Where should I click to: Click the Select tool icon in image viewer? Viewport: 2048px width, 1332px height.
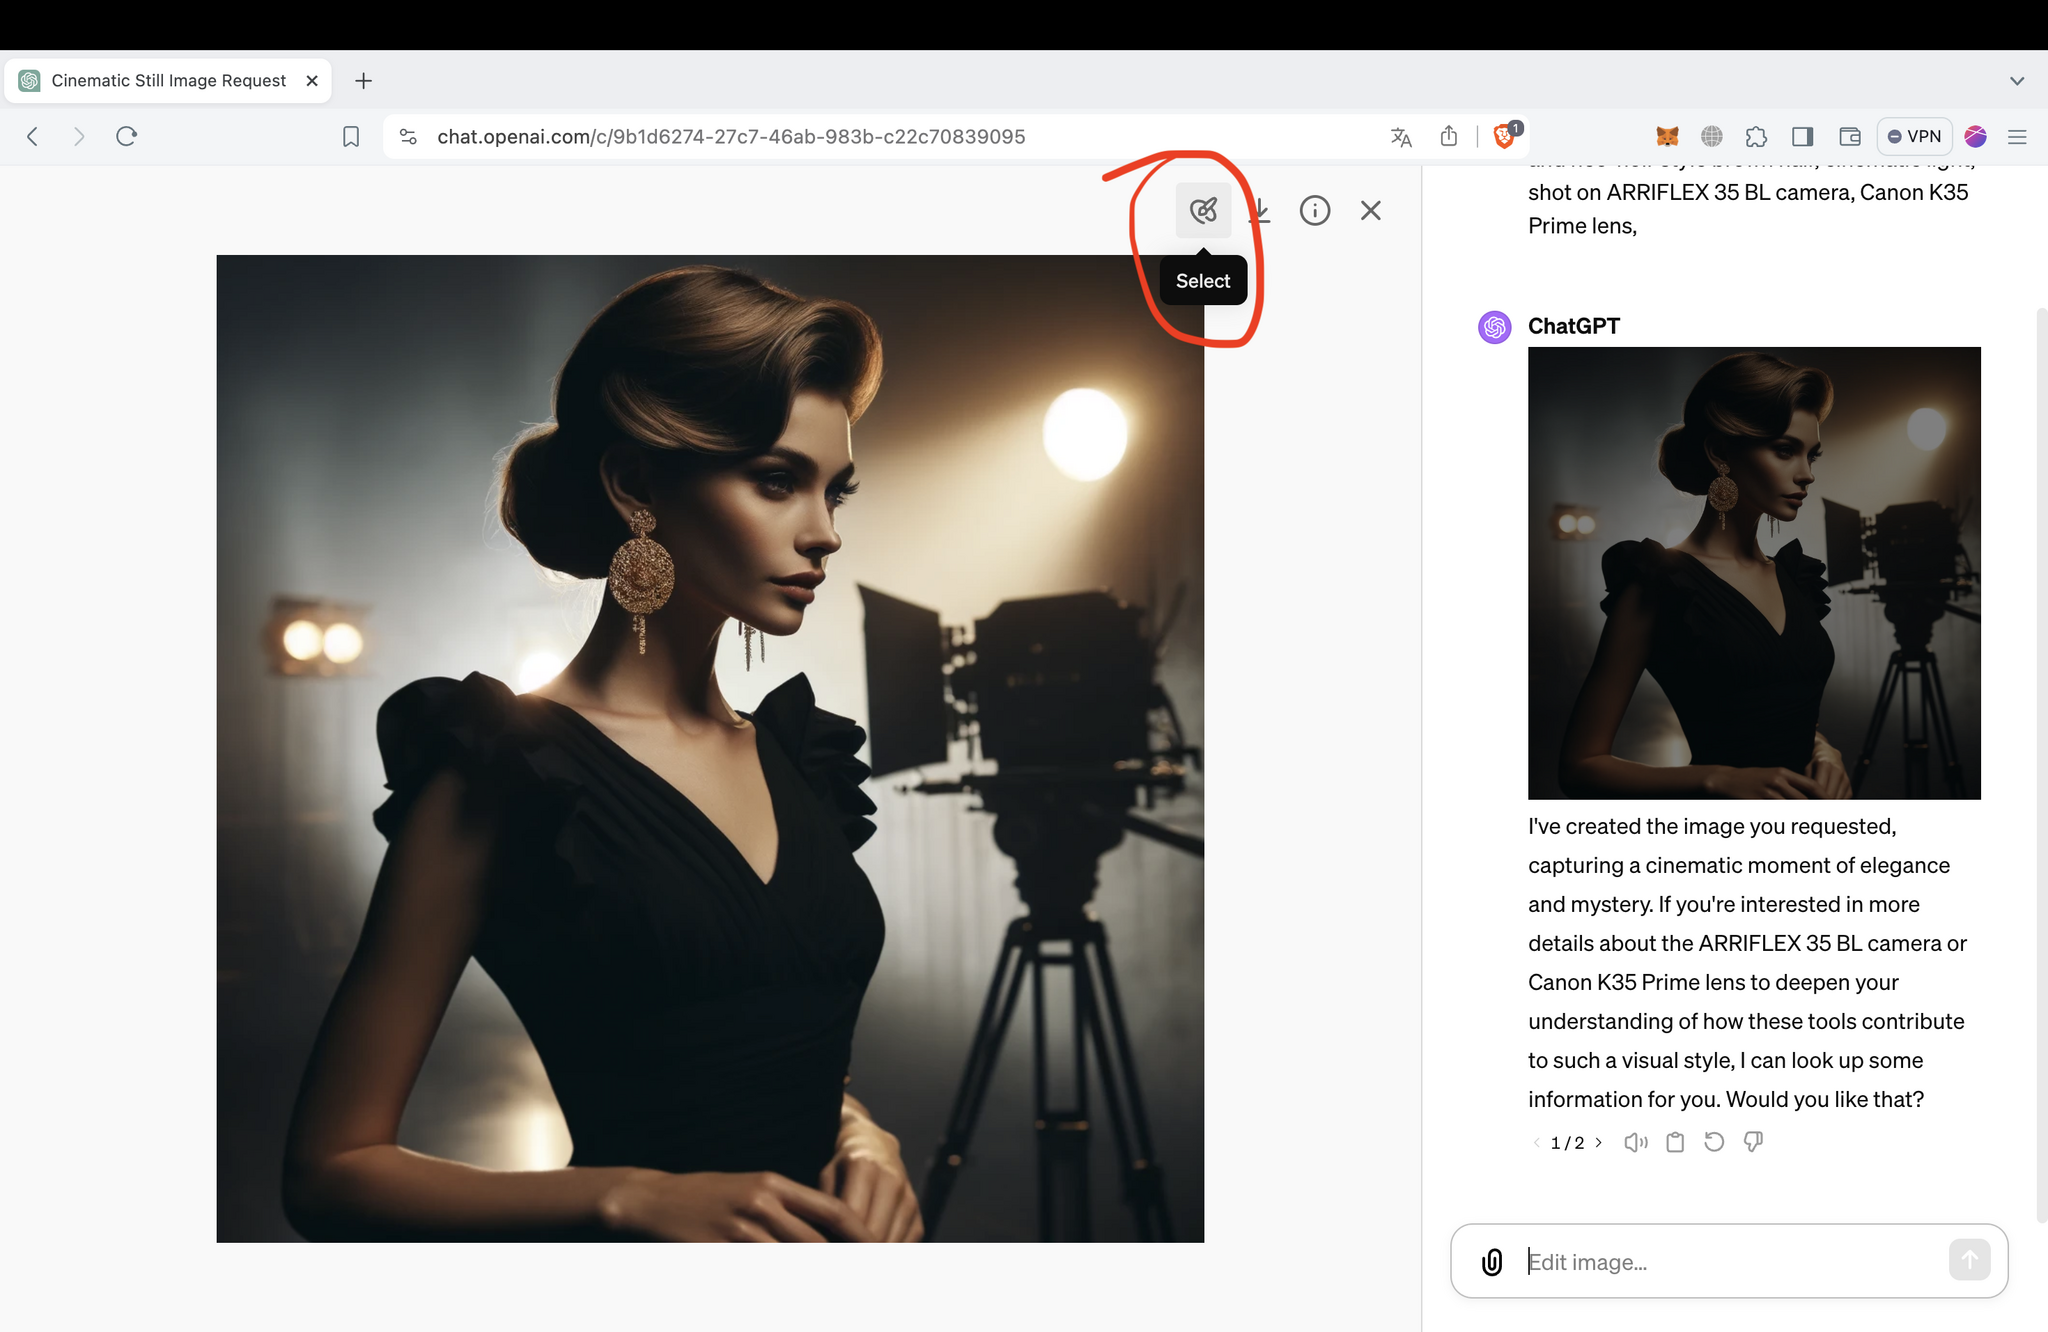point(1203,211)
